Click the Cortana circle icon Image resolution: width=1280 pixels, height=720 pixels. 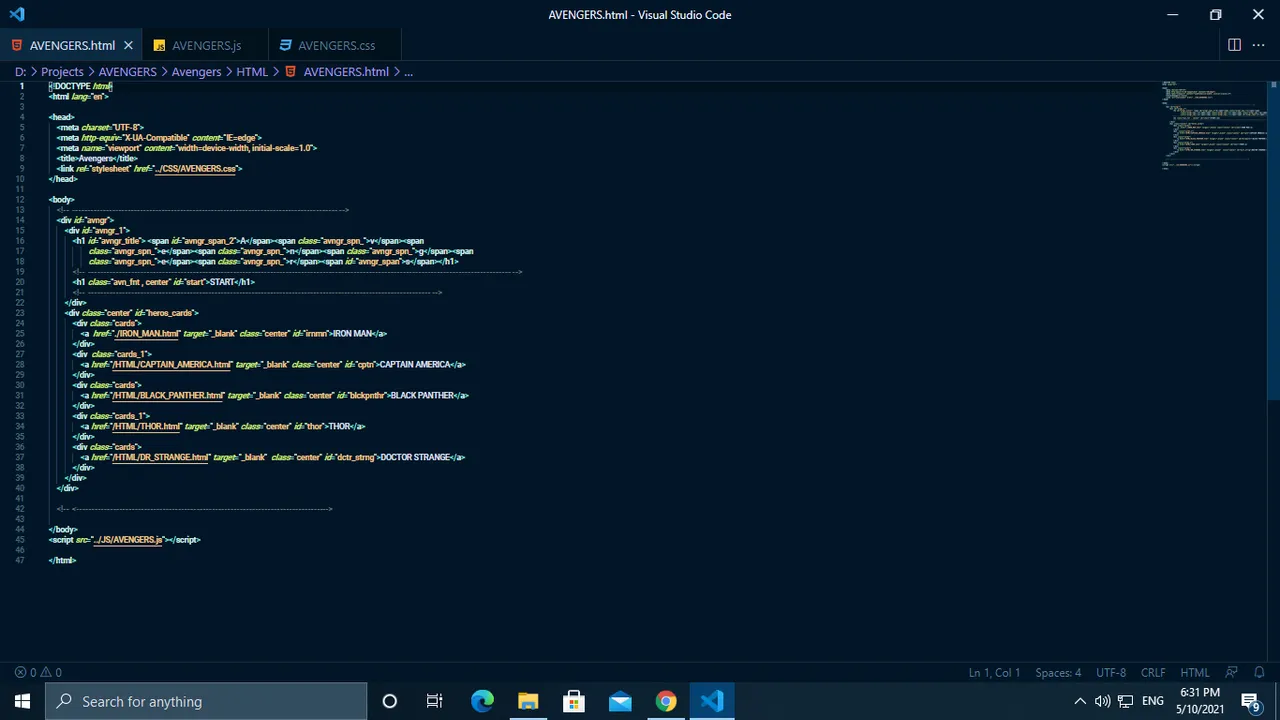(390, 701)
